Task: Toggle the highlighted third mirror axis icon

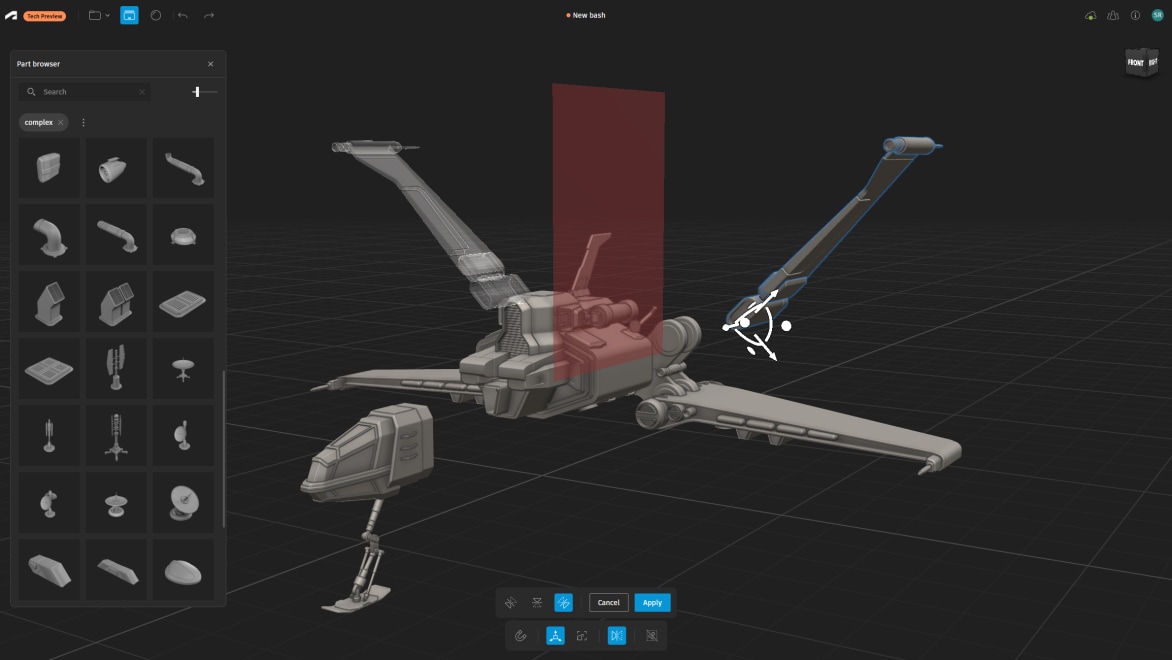Action: [x=564, y=602]
